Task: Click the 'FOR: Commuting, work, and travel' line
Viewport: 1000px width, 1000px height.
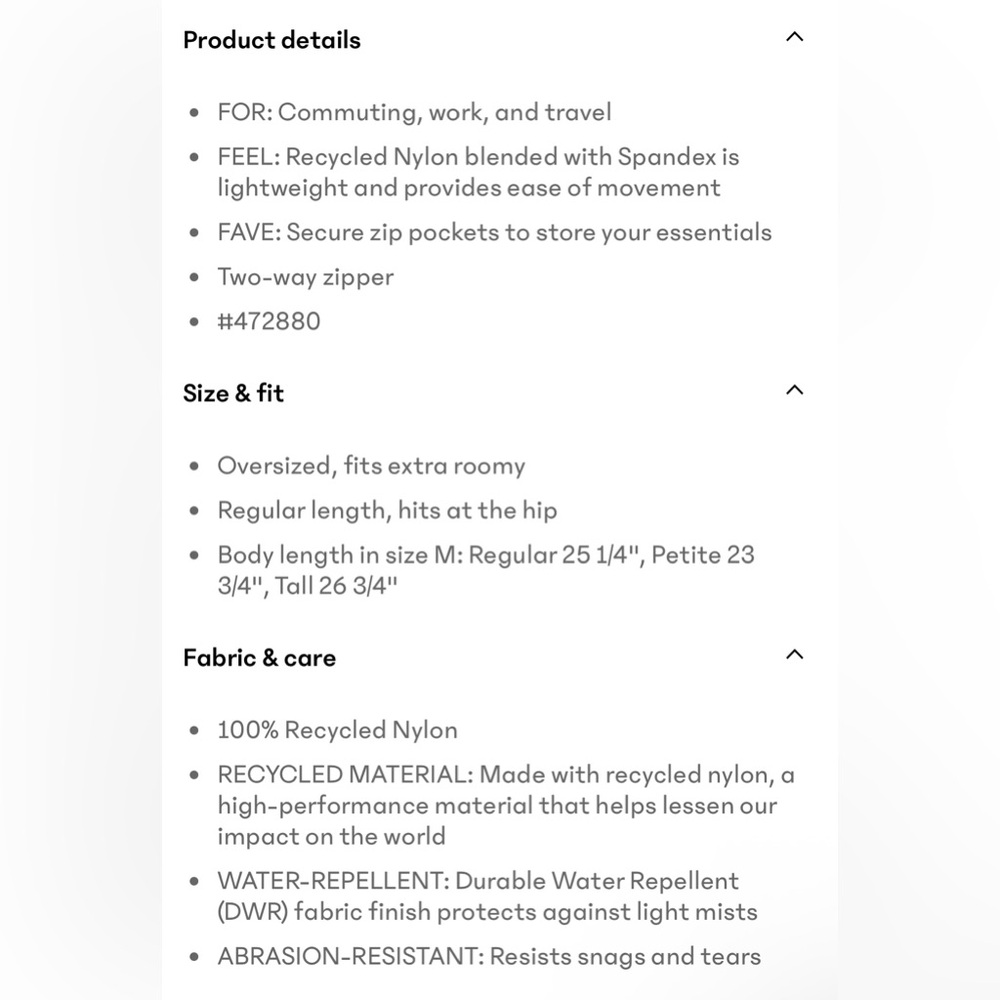Action: click(x=414, y=112)
